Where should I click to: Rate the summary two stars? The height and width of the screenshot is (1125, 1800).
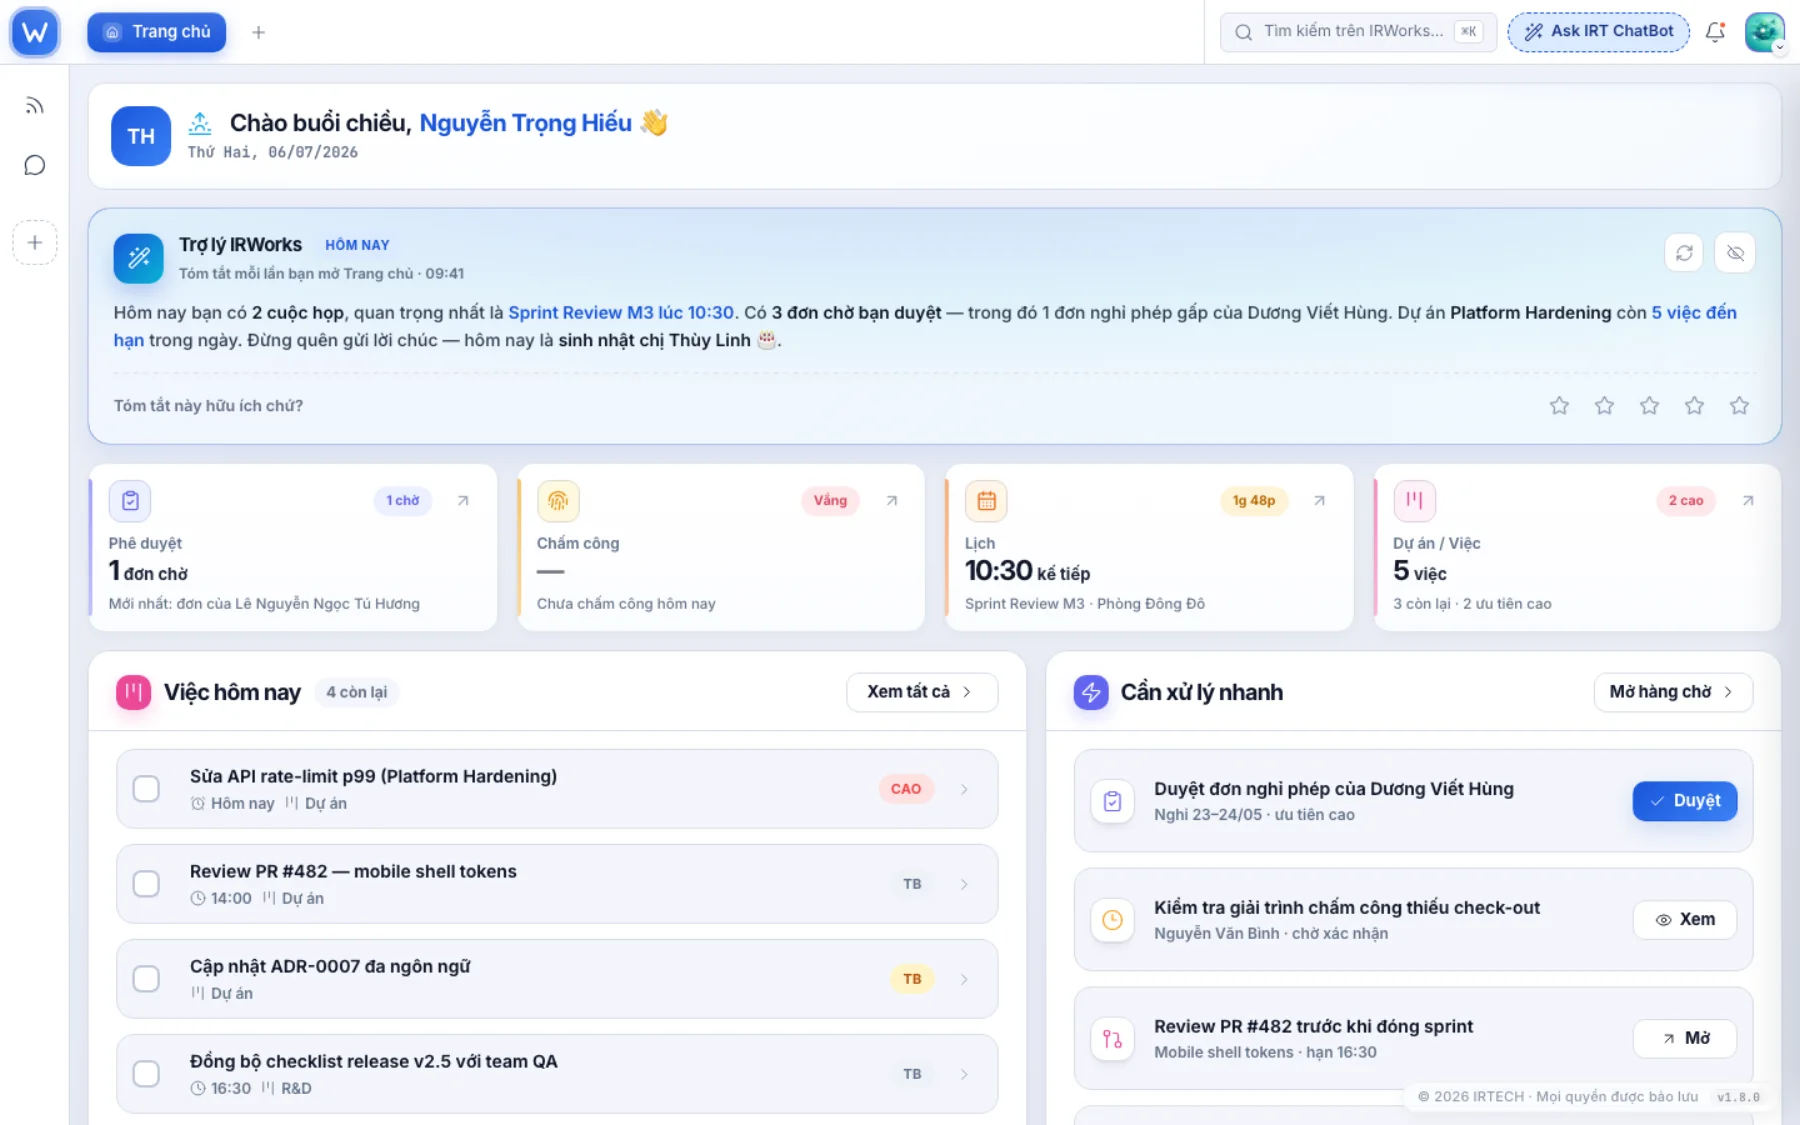[x=1604, y=405]
